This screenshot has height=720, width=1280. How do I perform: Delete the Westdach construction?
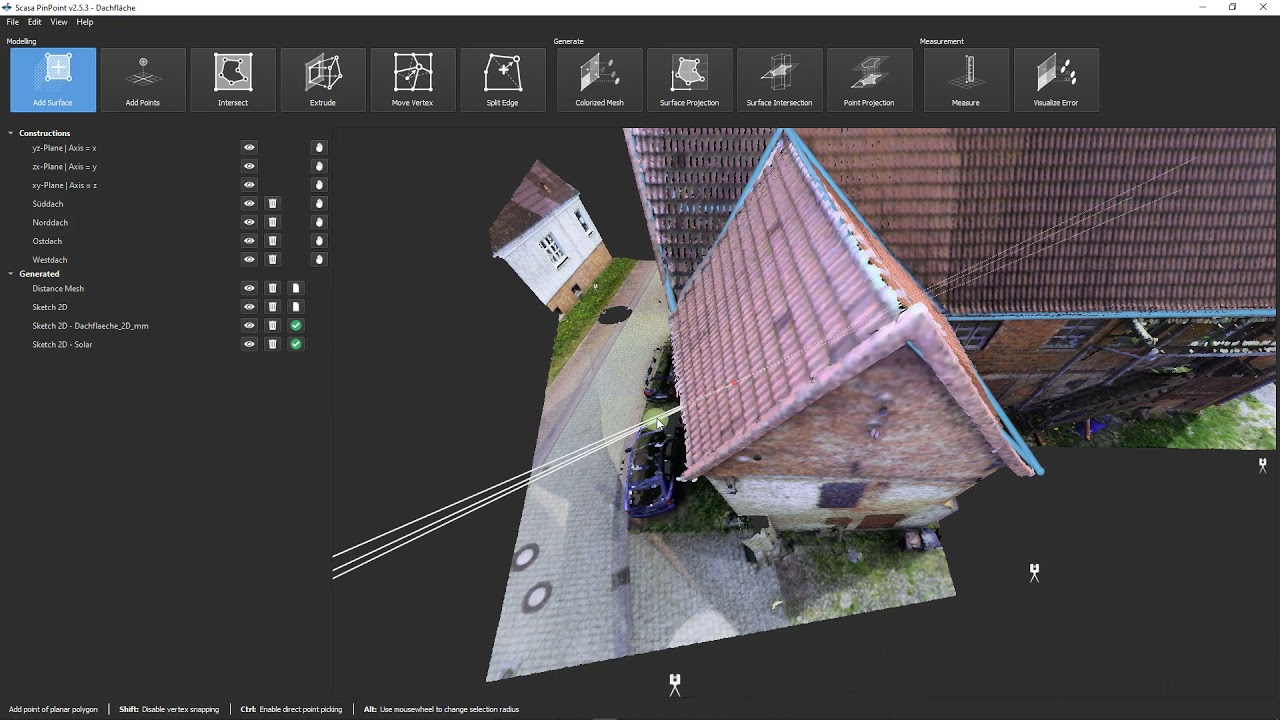(272, 260)
